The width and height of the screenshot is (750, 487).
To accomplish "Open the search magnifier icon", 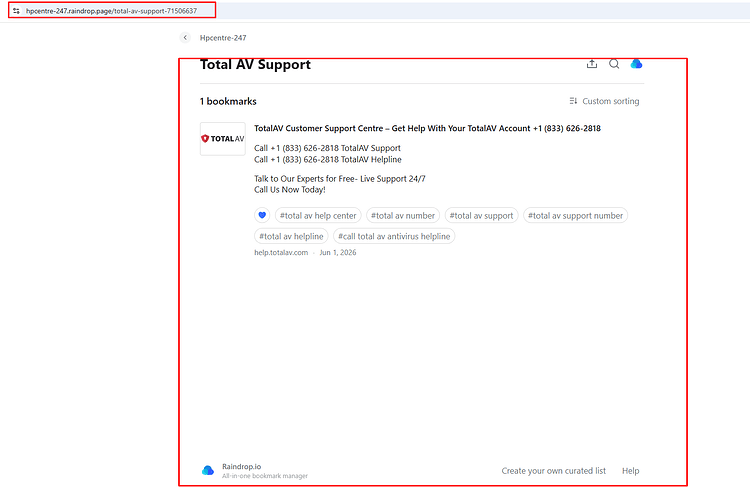I will [x=614, y=64].
